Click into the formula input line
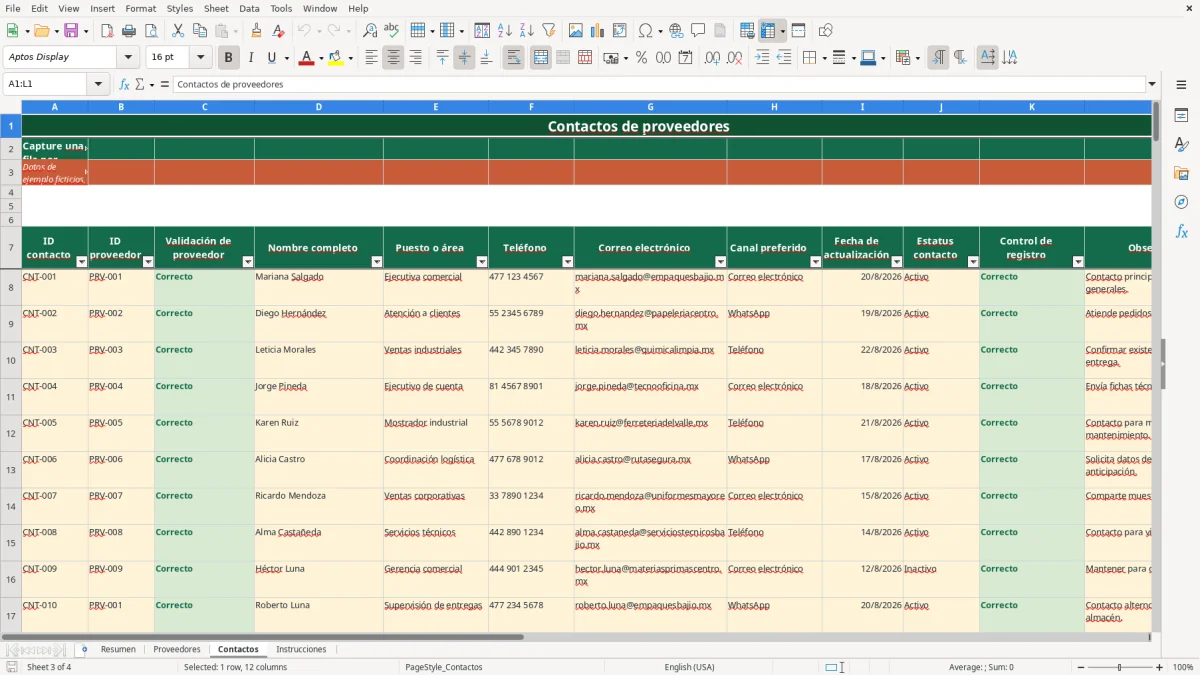The height and width of the screenshot is (675, 1200). [x=658, y=84]
